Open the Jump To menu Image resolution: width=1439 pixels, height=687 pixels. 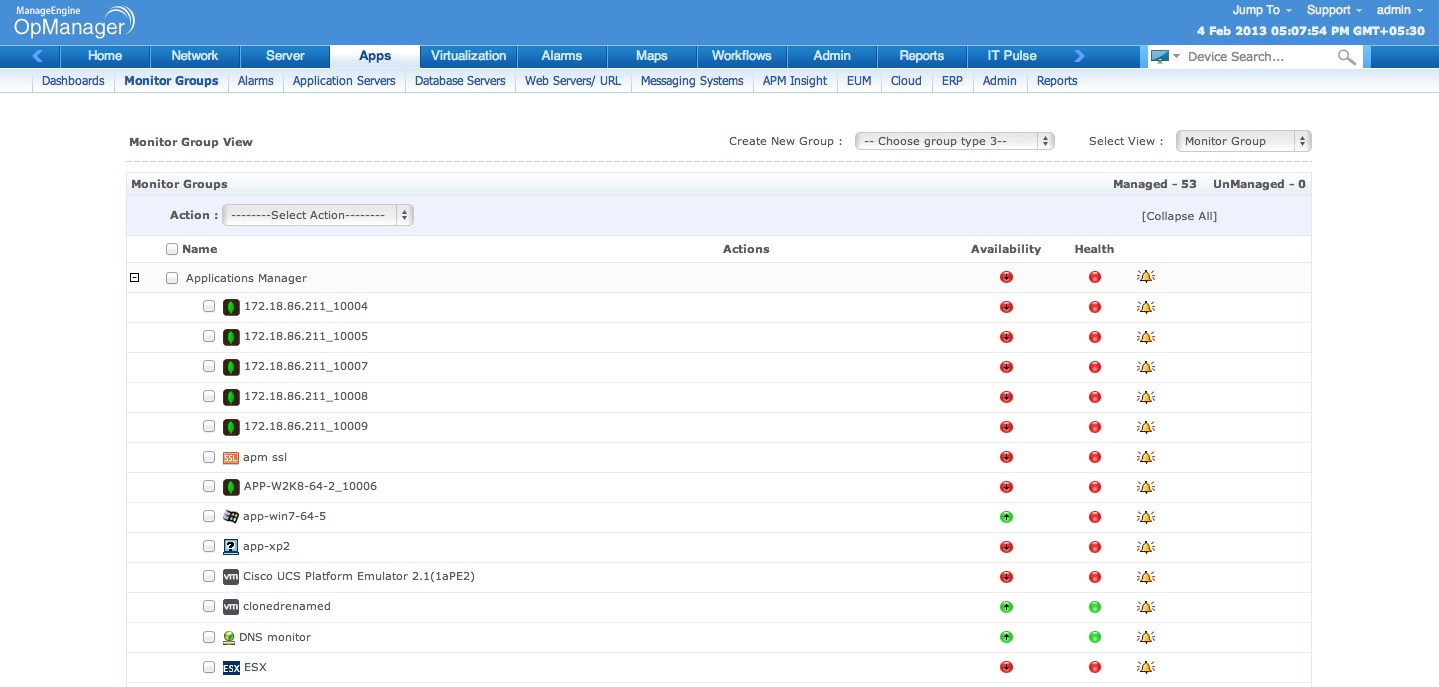coord(1261,10)
